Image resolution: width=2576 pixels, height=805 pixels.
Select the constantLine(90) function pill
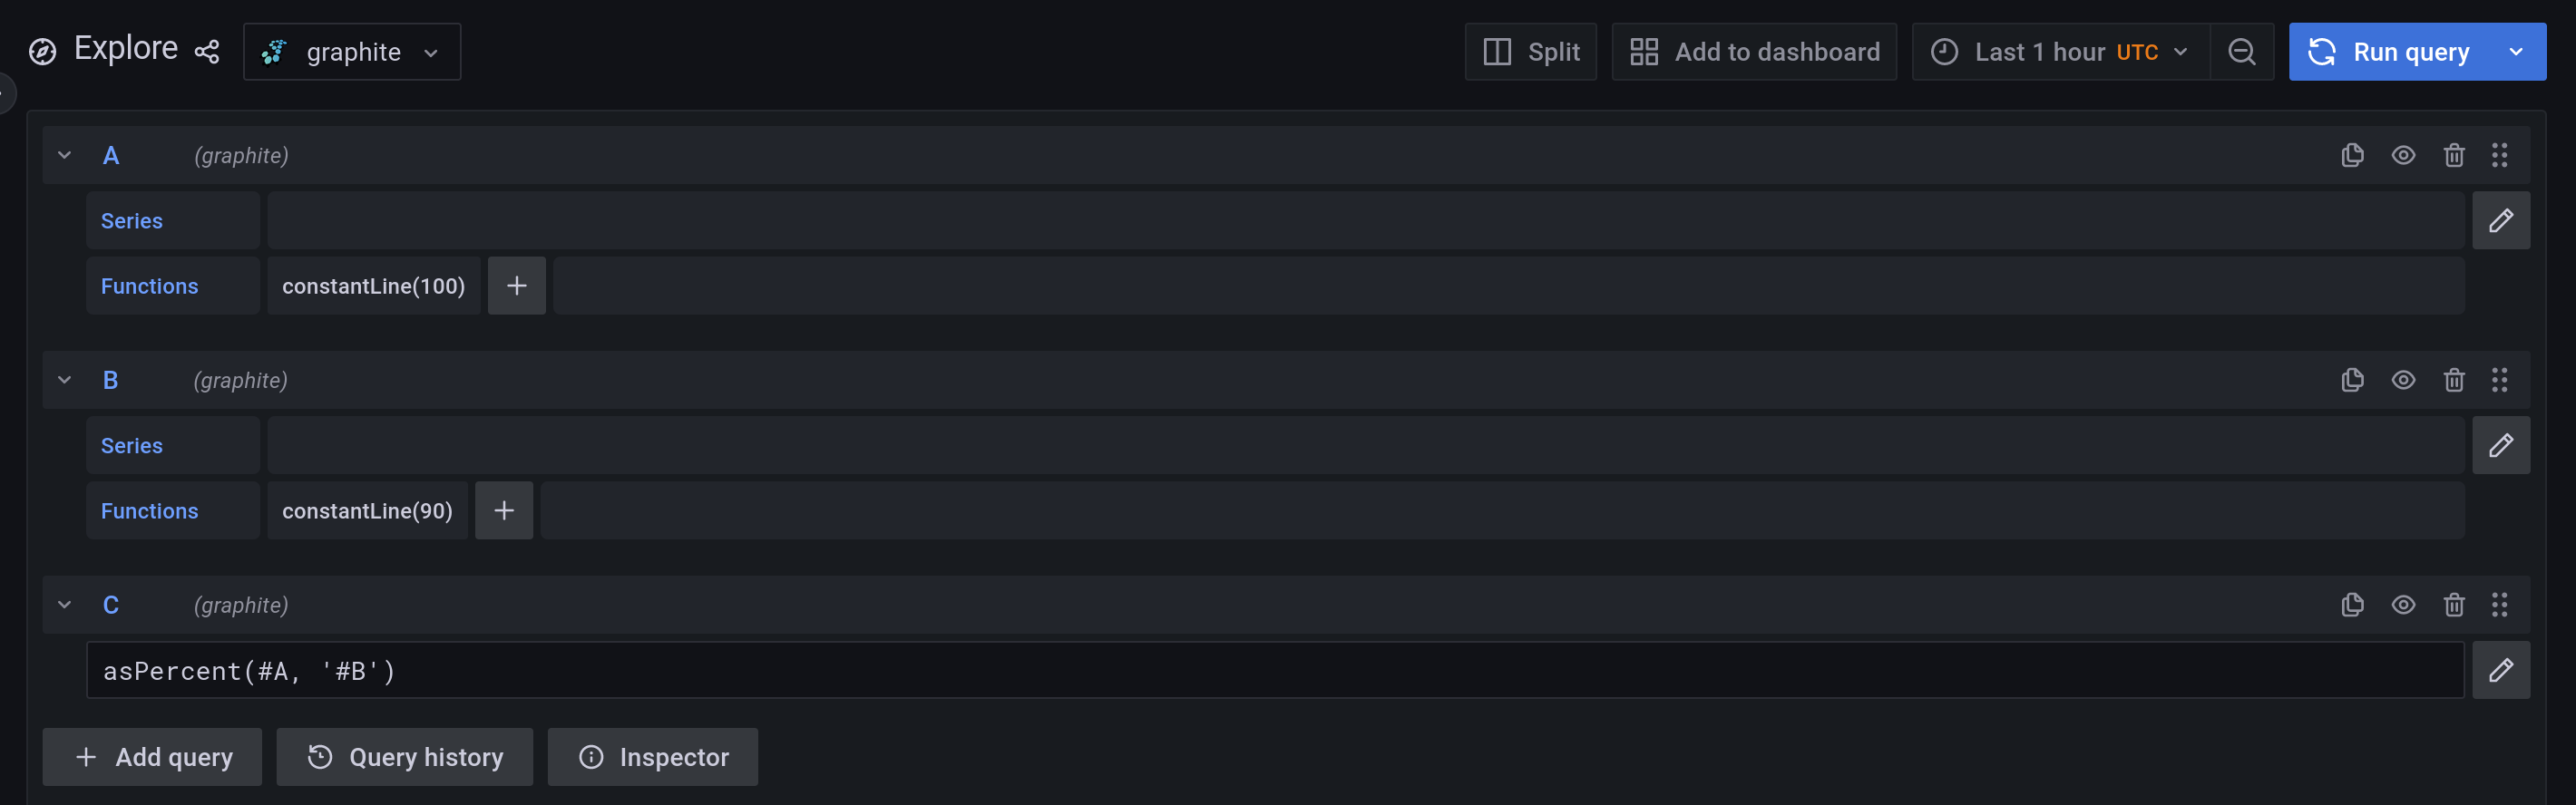367,510
